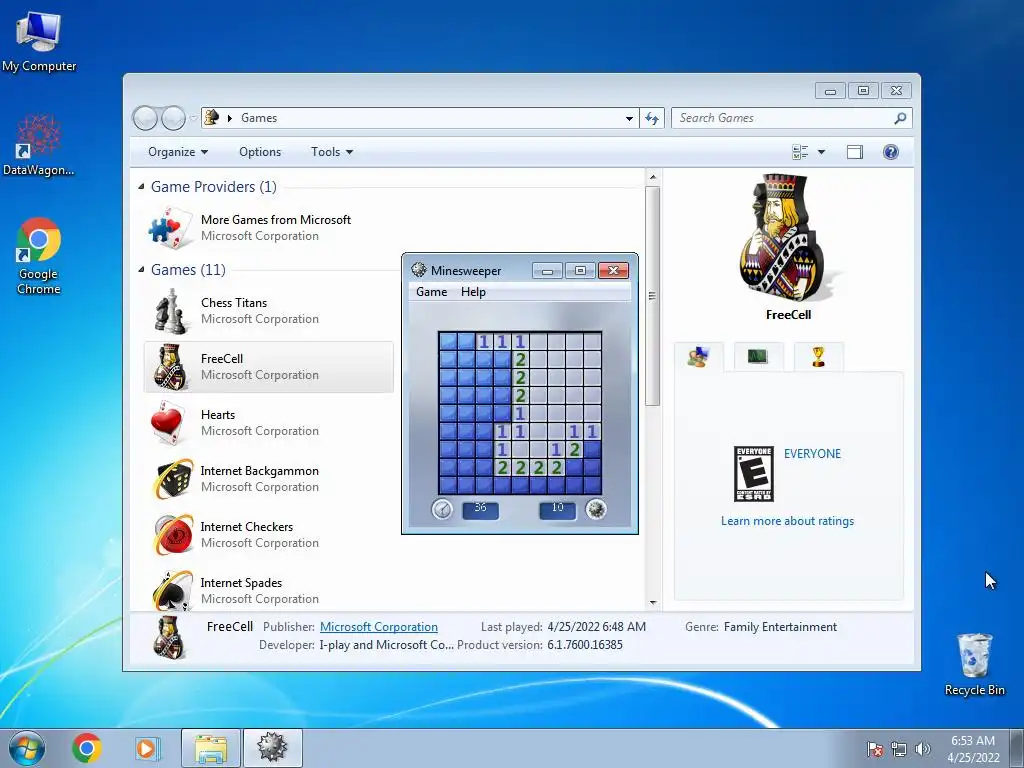
Task: Select the 'Internet Checkers' game title
Action: [x=247, y=527]
